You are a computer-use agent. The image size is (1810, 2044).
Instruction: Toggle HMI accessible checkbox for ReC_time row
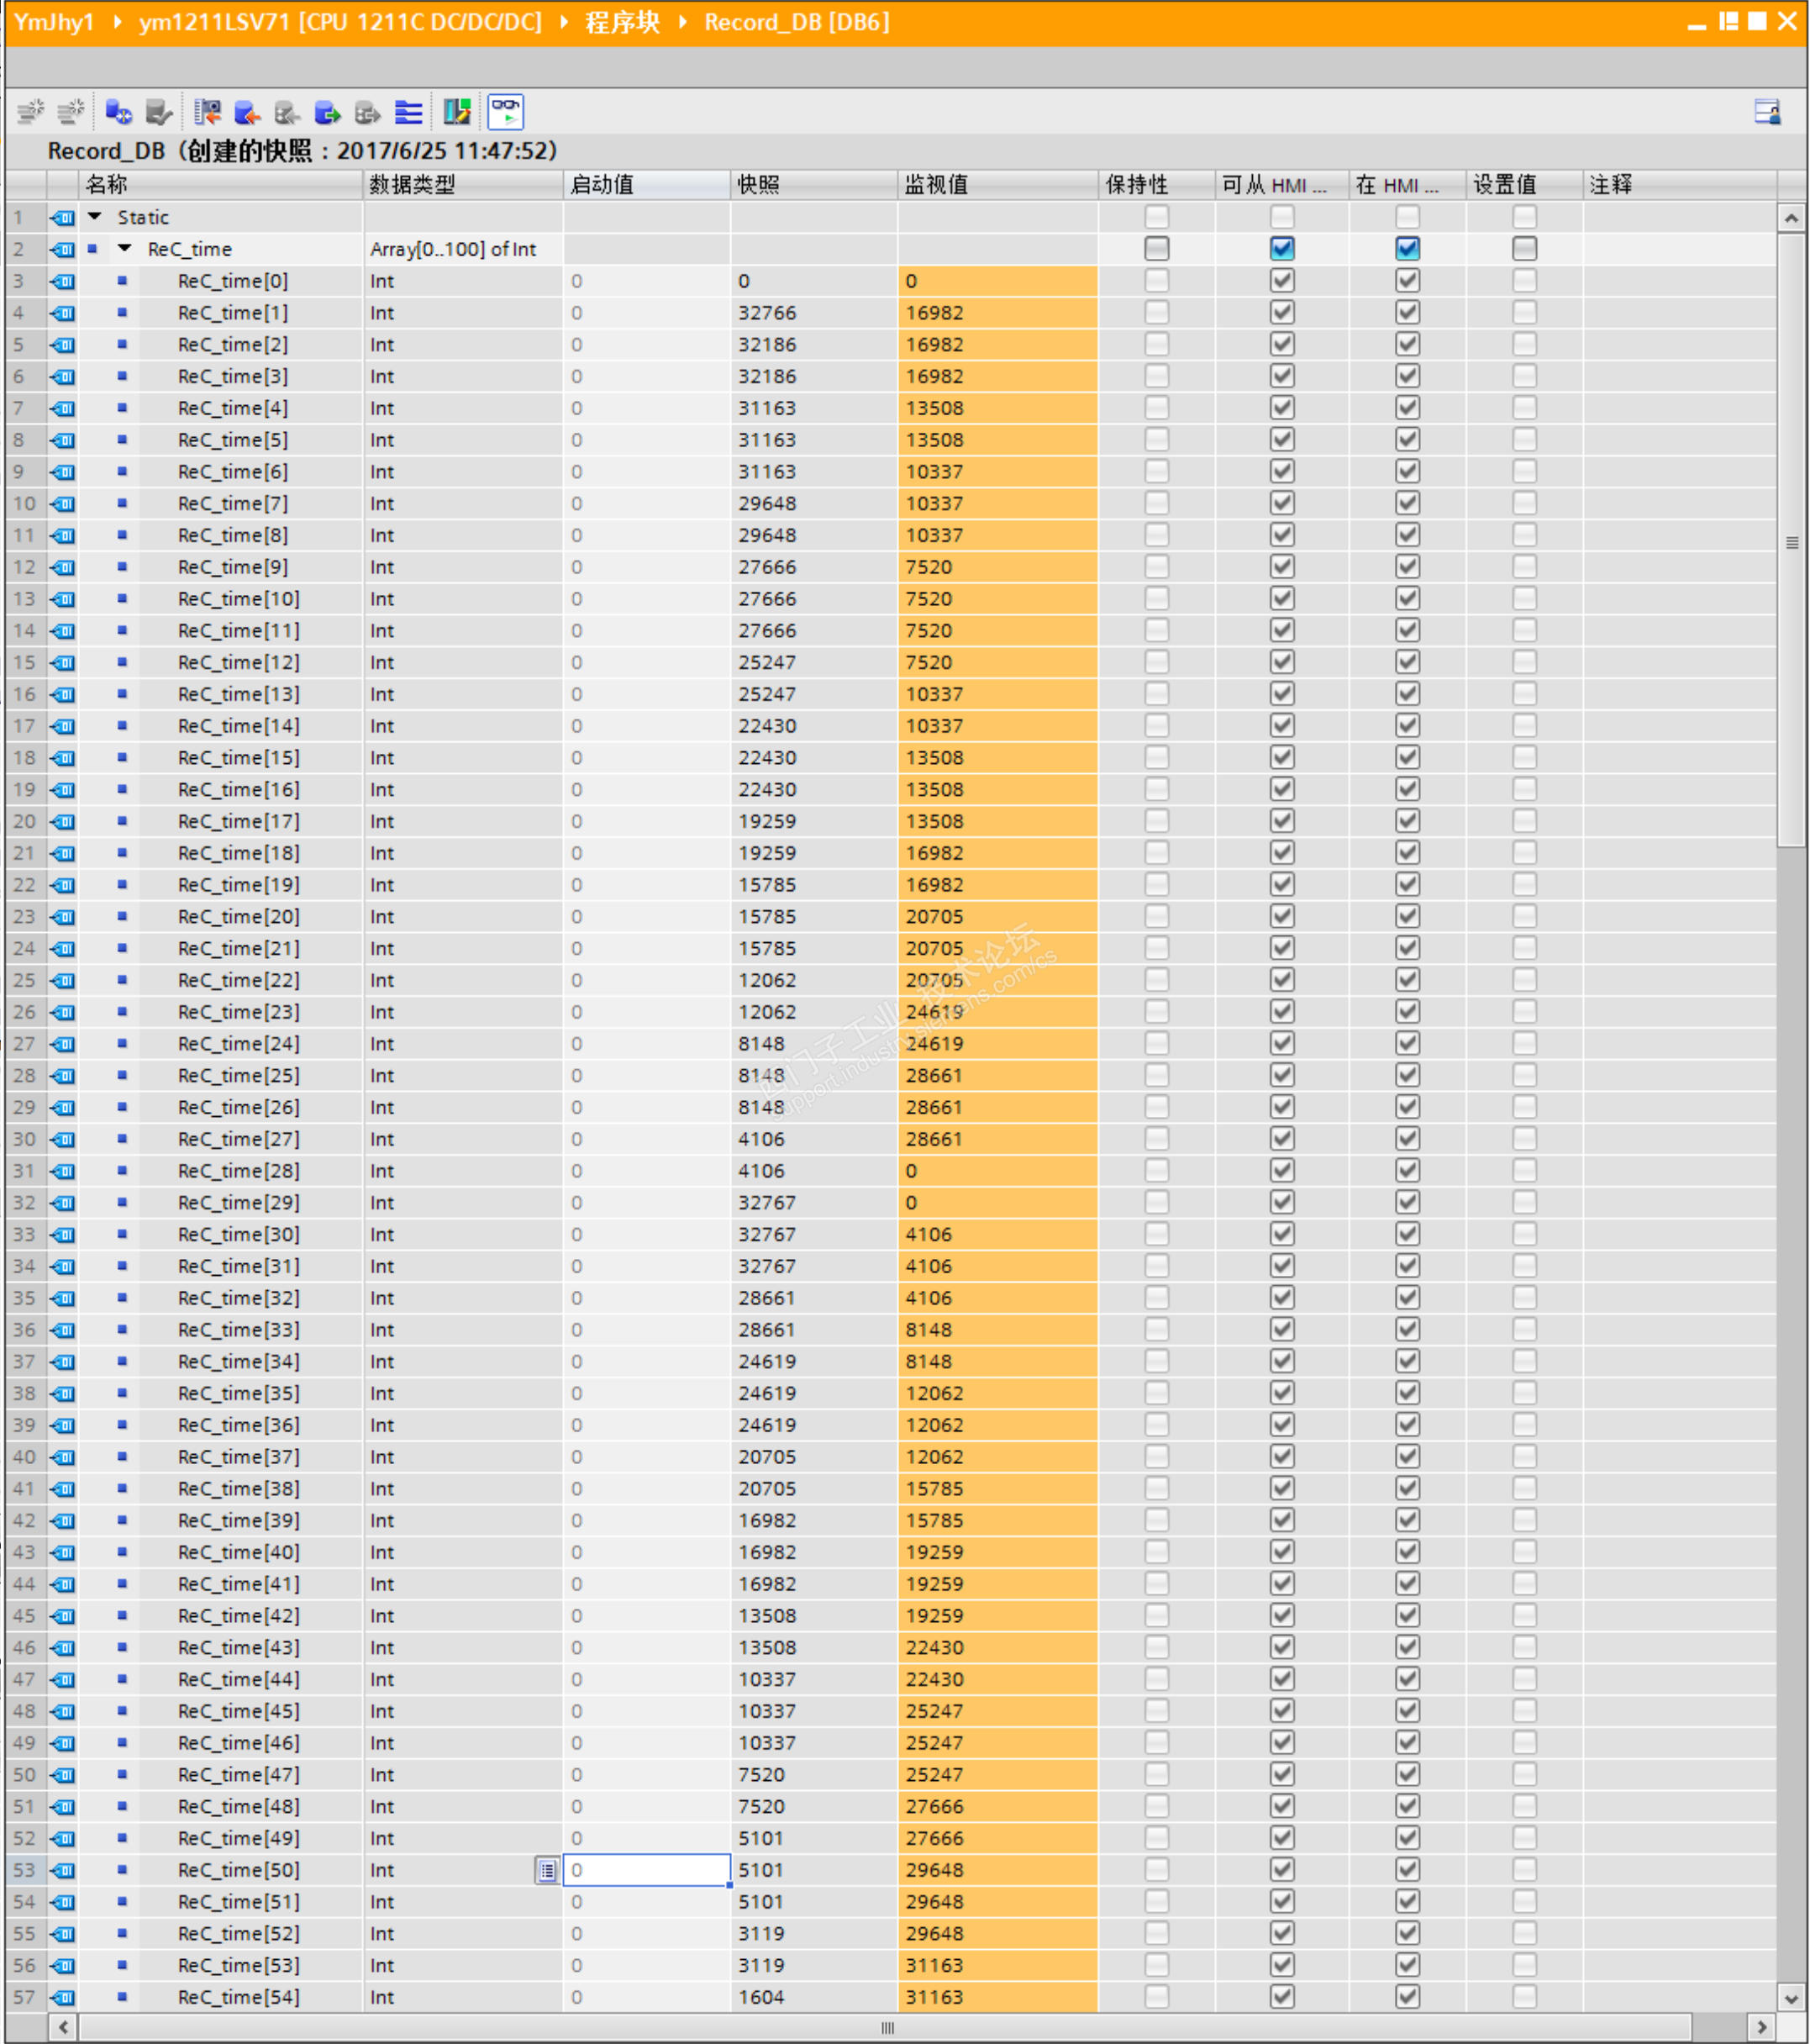[1282, 249]
